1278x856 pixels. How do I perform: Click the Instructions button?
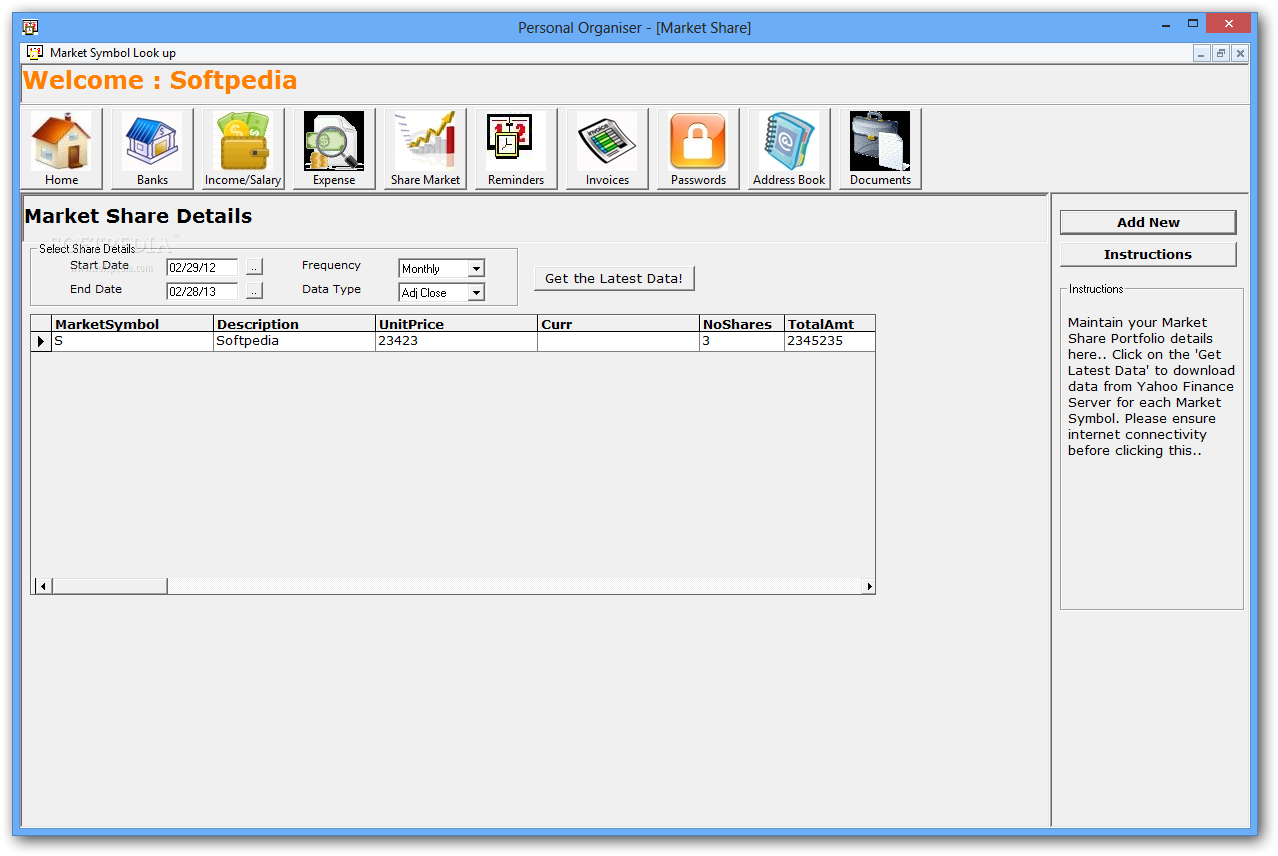click(1148, 254)
